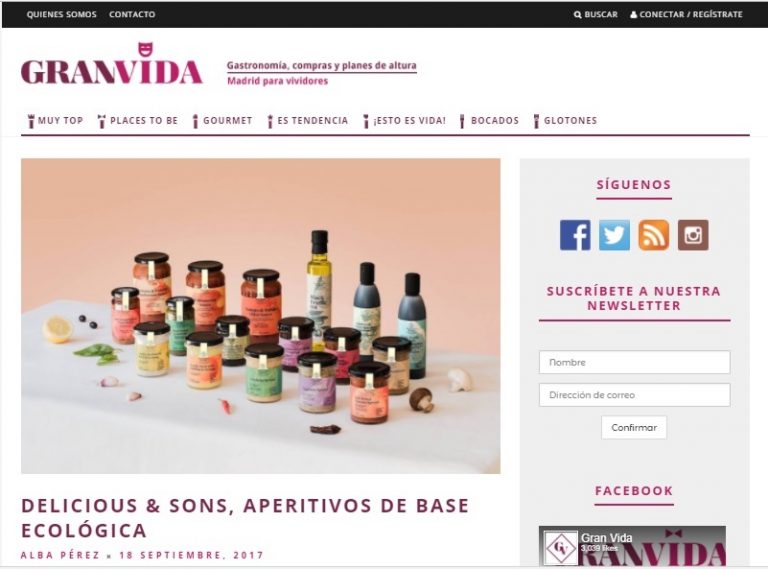The height and width of the screenshot is (569, 768).
Task: Click the user icon beside Conectar / Regístrate
Action: (x=633, y=15)
